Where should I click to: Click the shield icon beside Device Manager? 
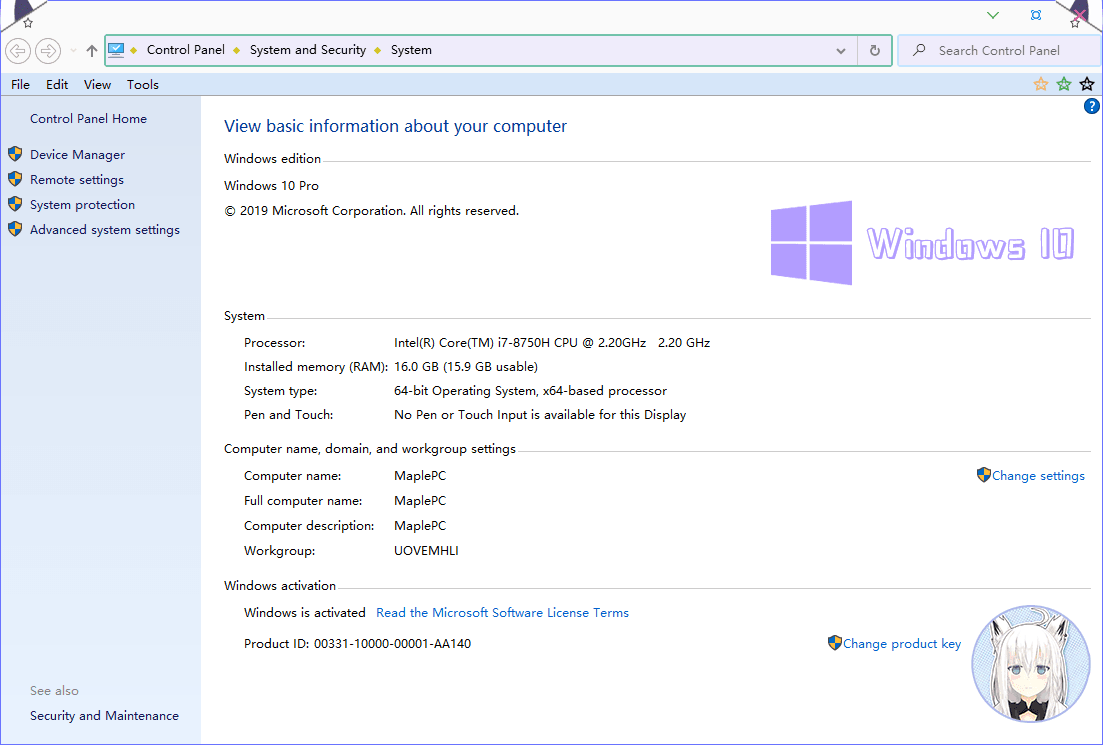(x=15, y=154)
